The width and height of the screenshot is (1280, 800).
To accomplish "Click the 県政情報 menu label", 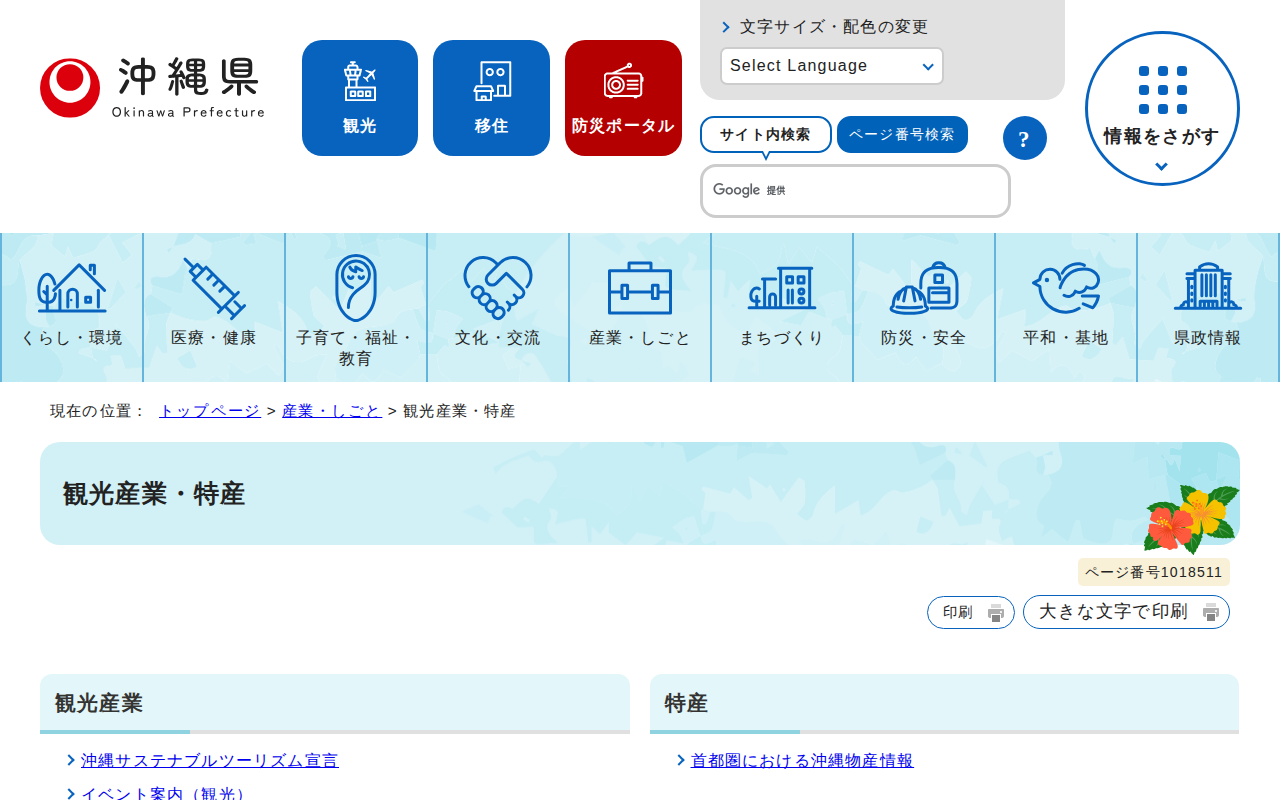I will tap(1208, 338).
